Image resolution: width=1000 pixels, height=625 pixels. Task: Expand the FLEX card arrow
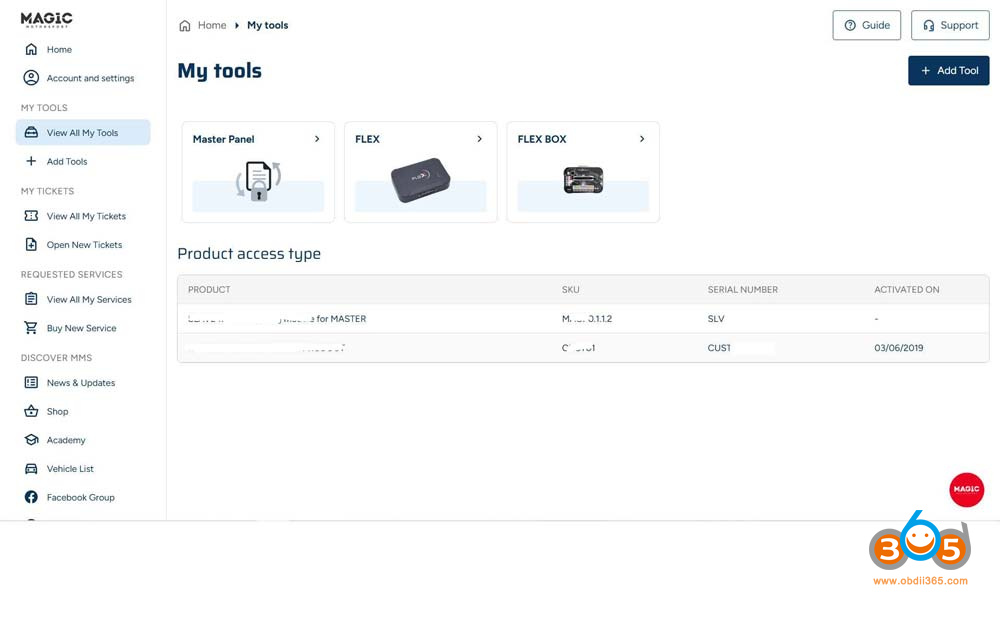480,139
